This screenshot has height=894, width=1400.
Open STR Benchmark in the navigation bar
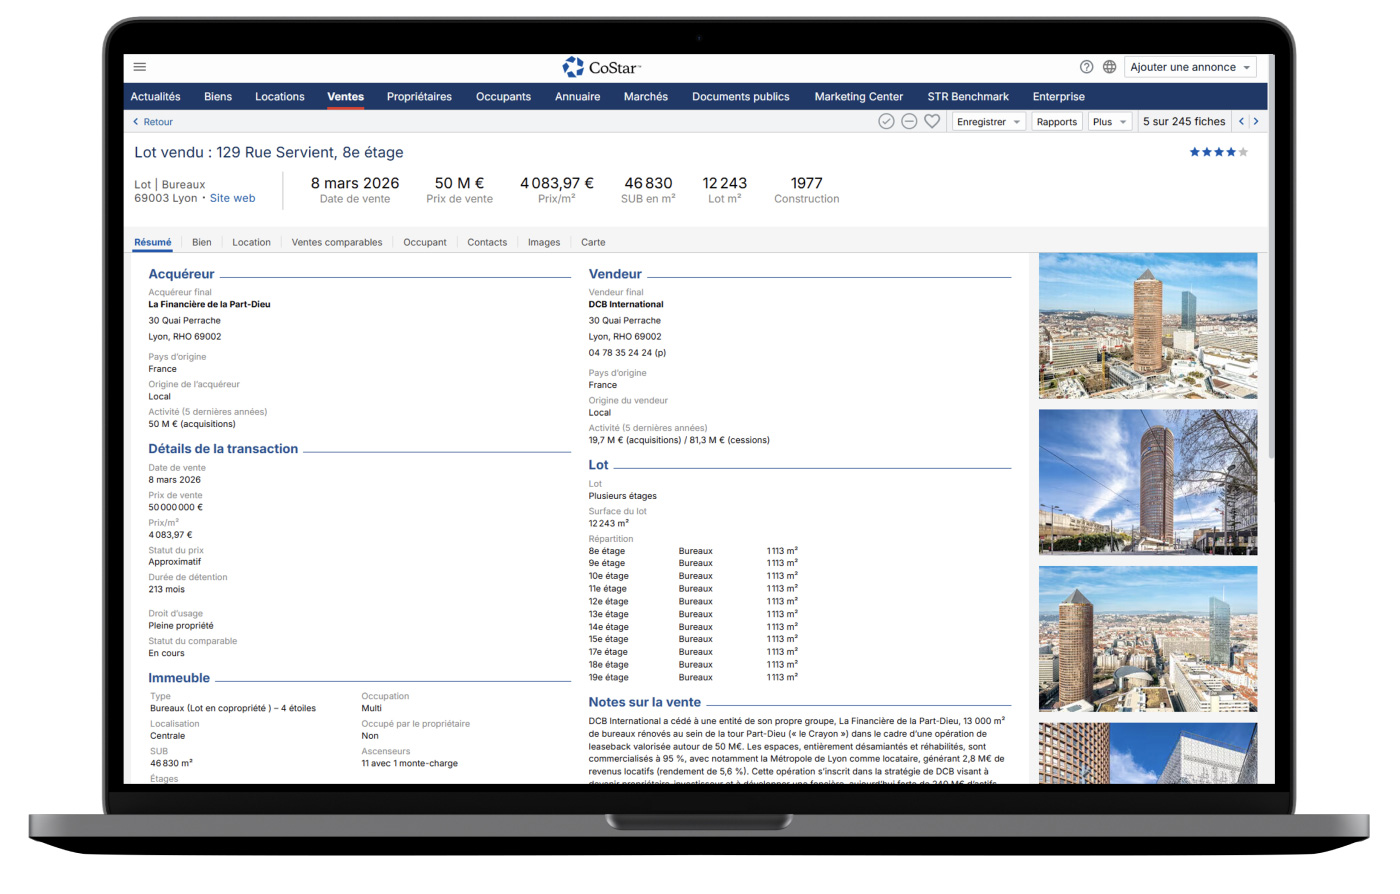[x=968, y=97]
